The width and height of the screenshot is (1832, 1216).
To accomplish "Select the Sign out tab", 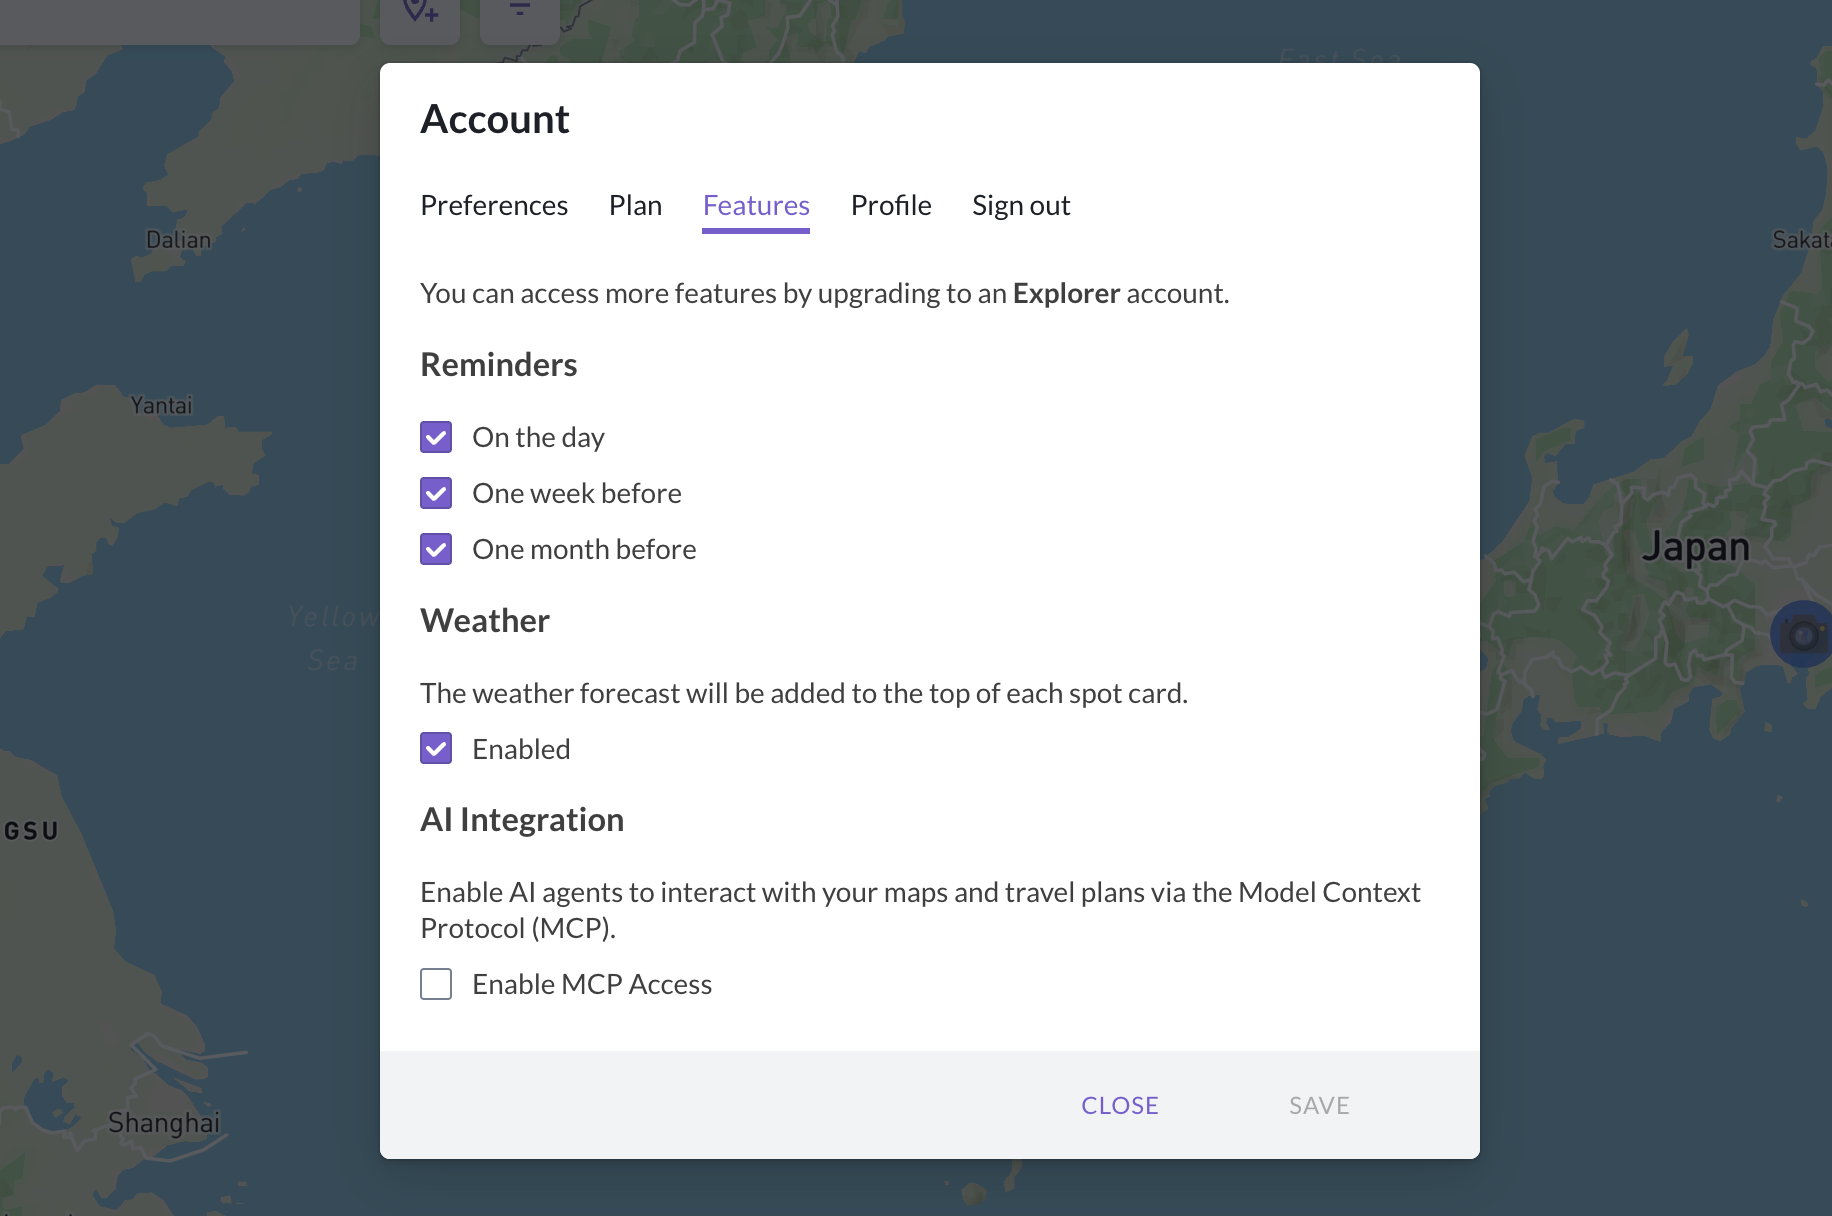I will tap(1021, 205).
